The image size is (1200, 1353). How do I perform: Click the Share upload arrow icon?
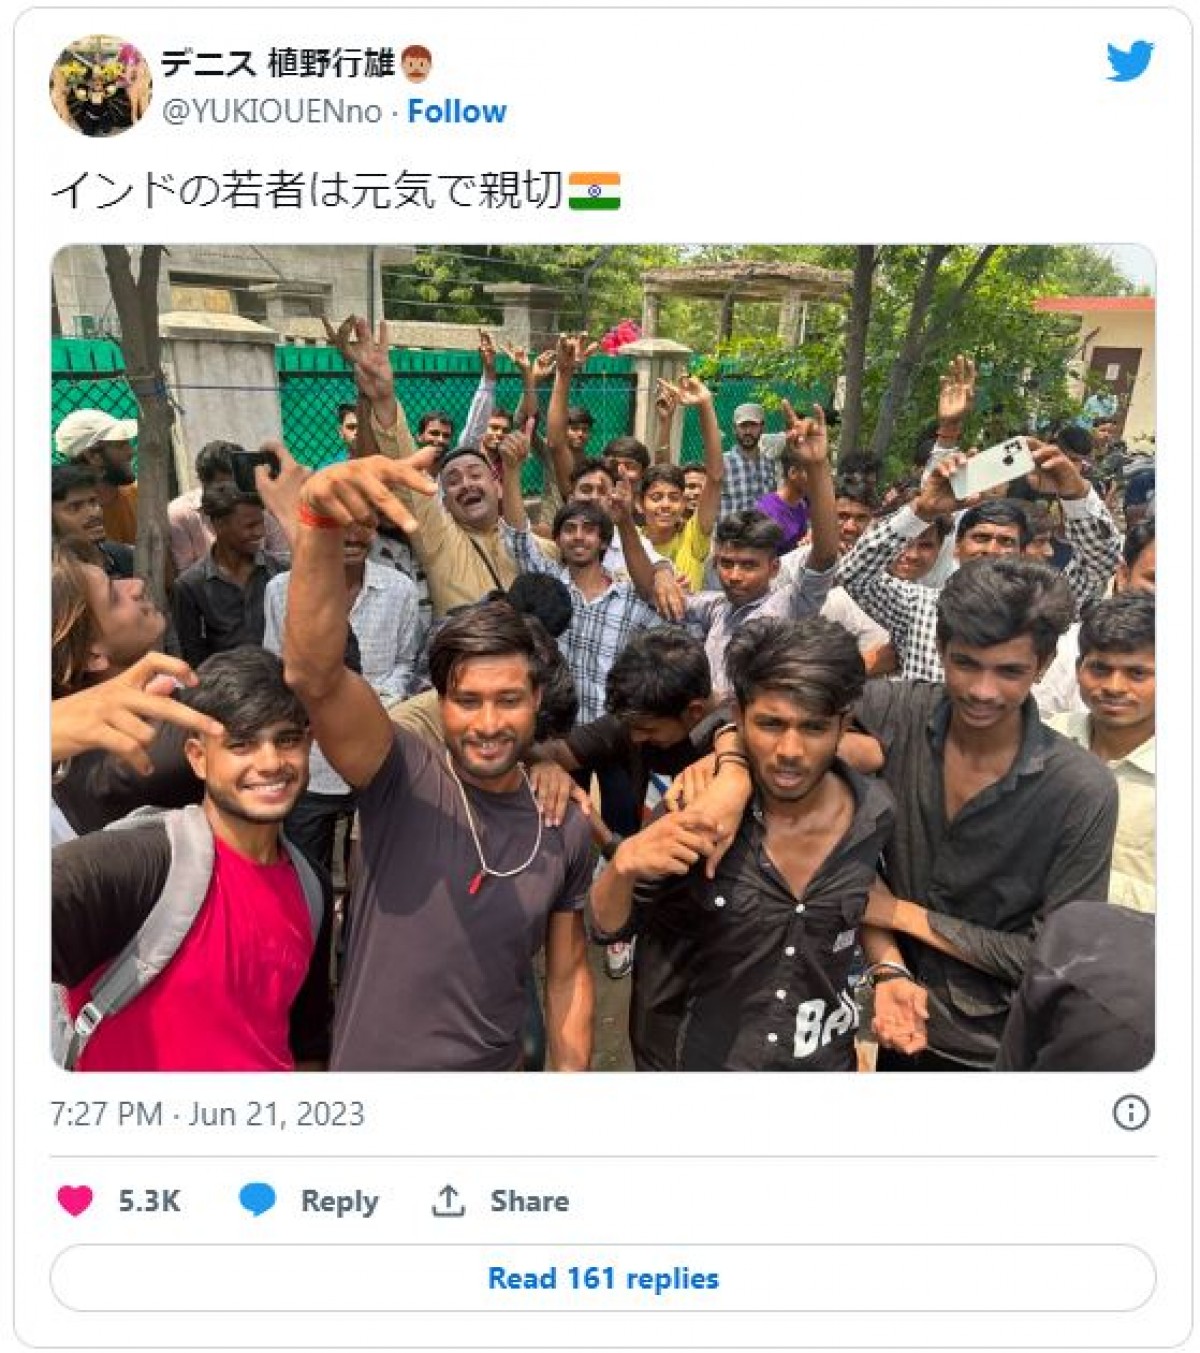click(448, 1200)
